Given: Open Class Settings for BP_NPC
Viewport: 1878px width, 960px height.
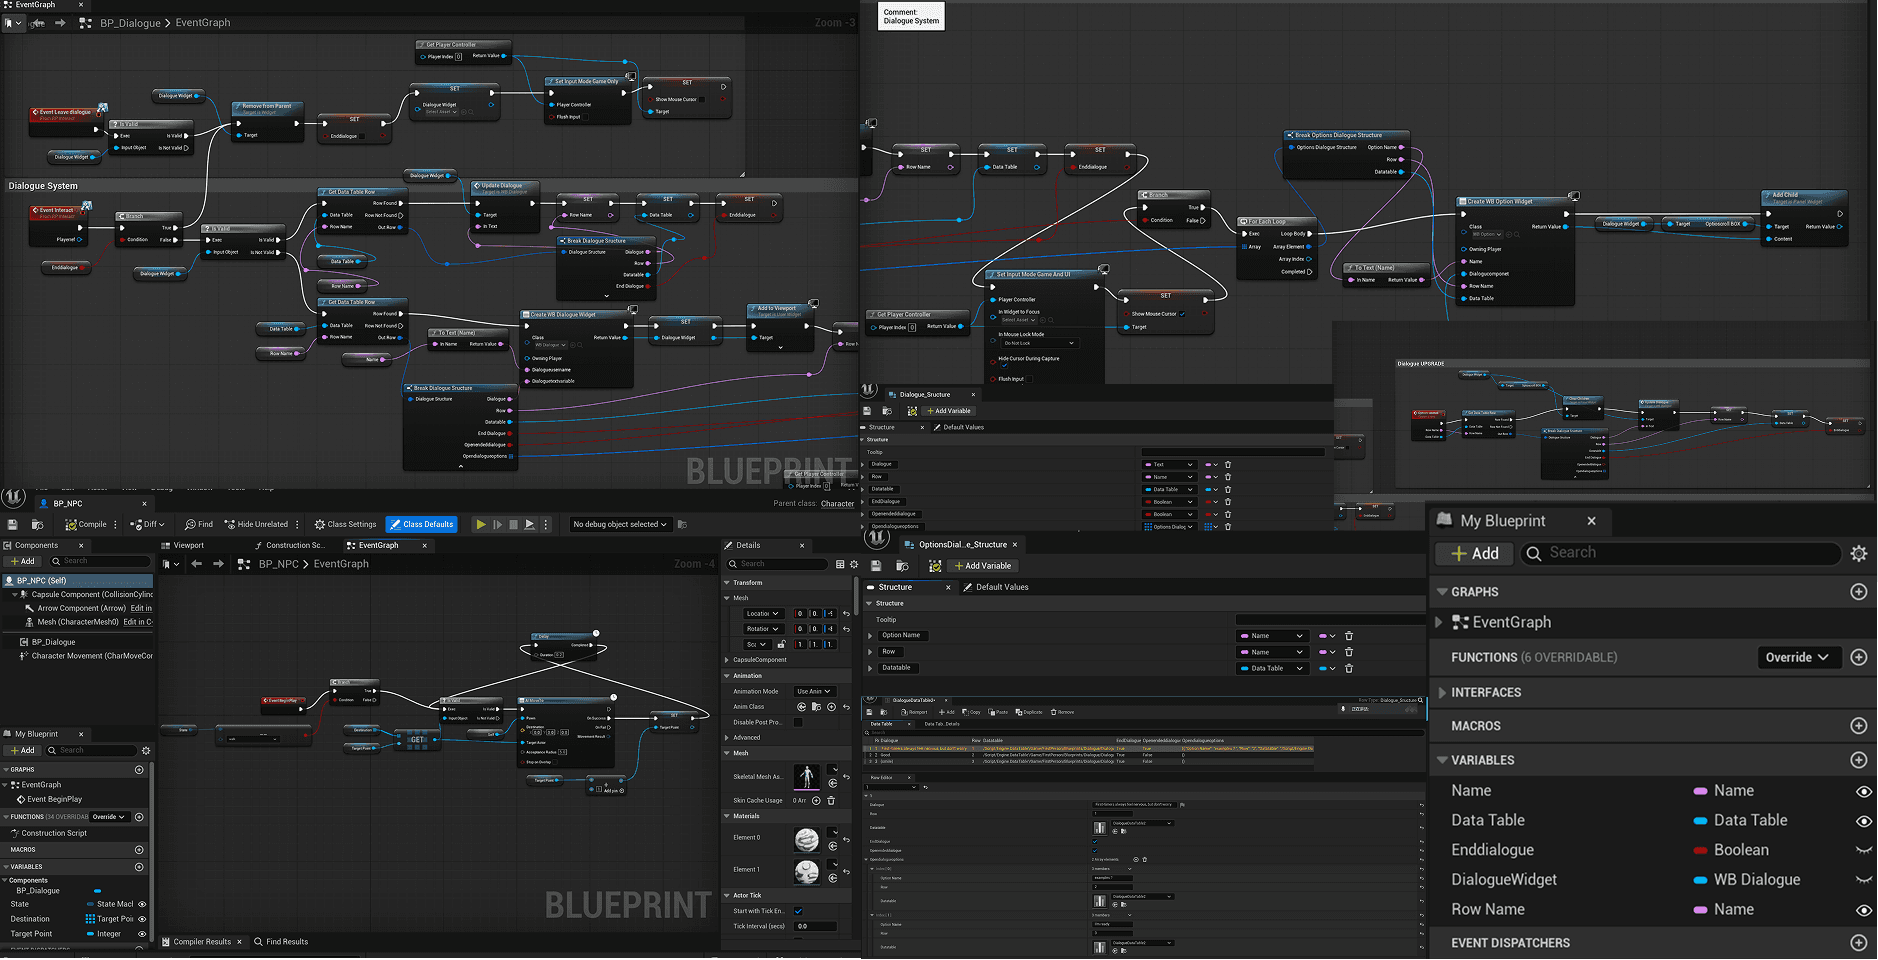Looking at the screenshot, I should 345,524.
